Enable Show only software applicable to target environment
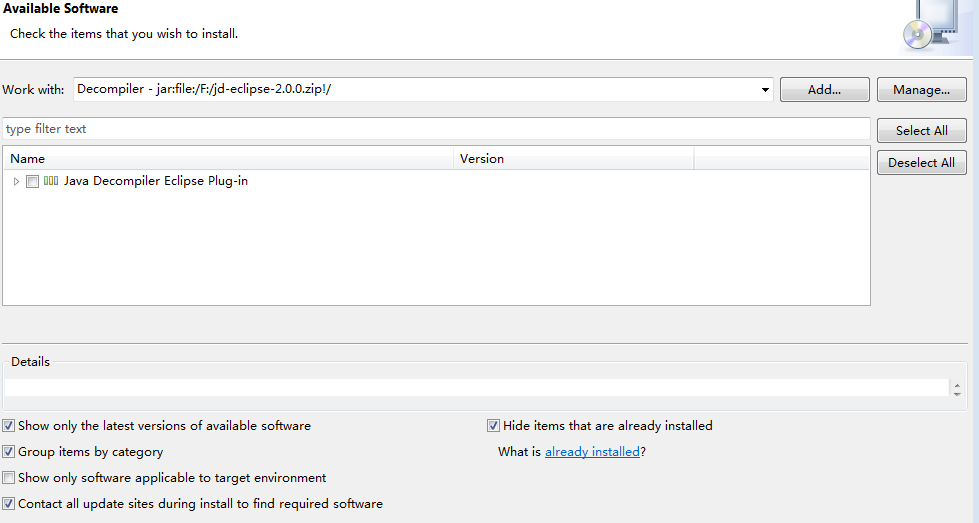This screenshot has width=979, height=523. tap(9, 478)
